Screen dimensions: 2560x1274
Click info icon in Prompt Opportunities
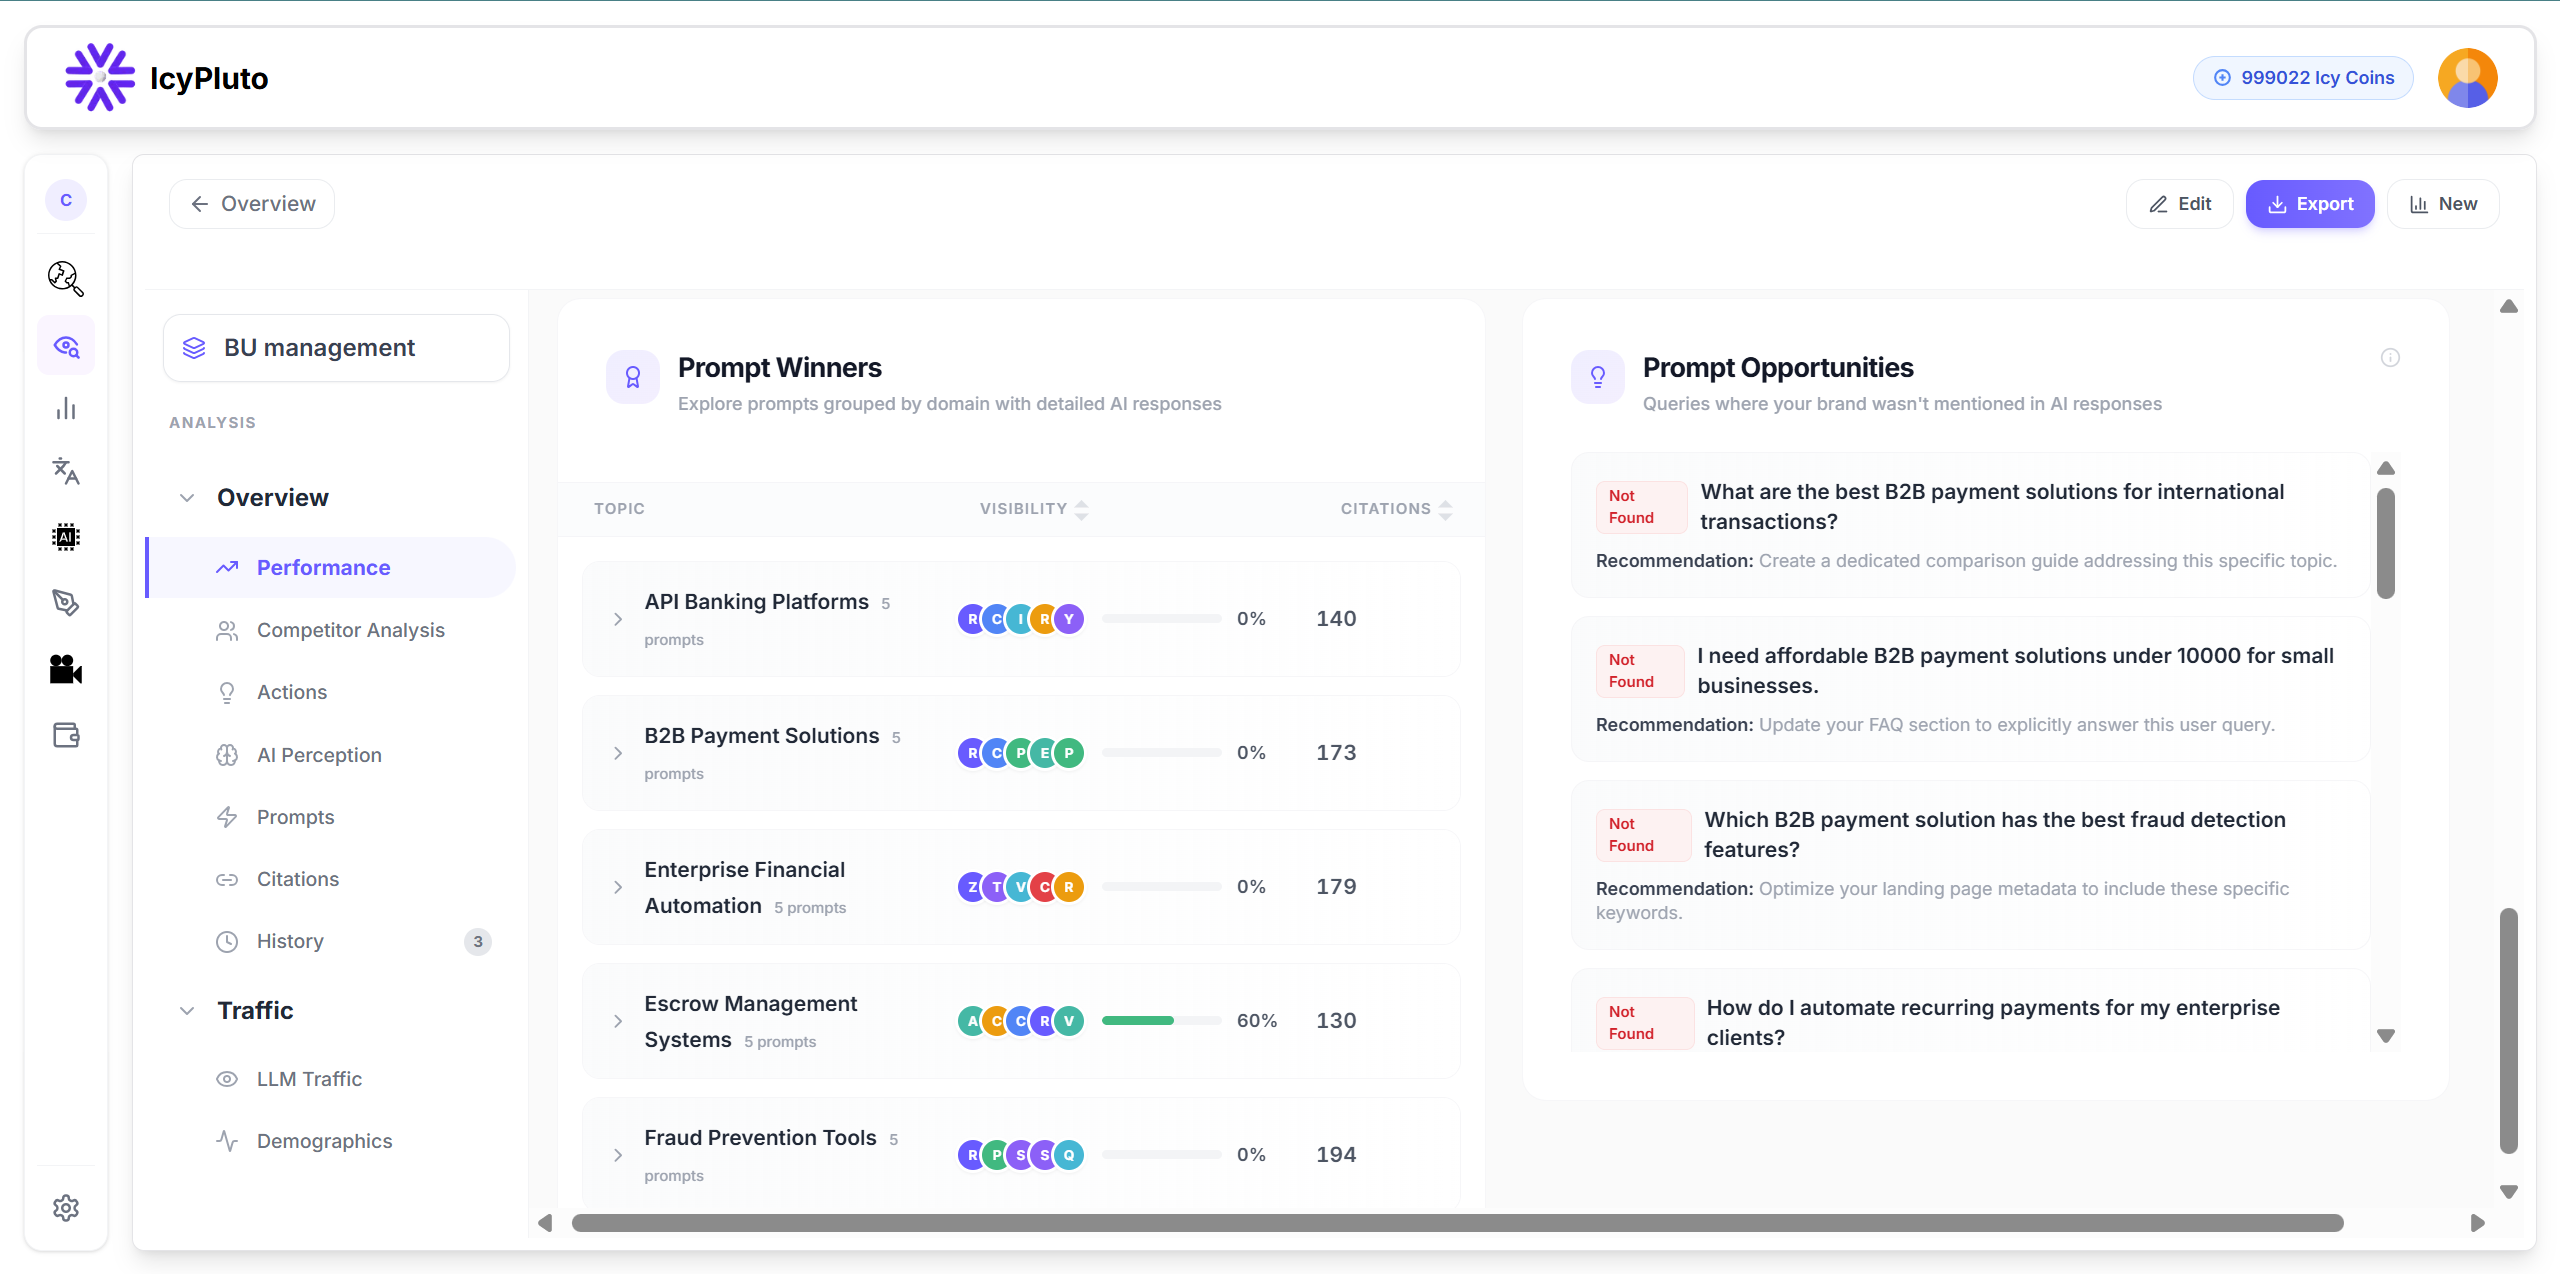pyautogui.click(x=2390, y=358)
